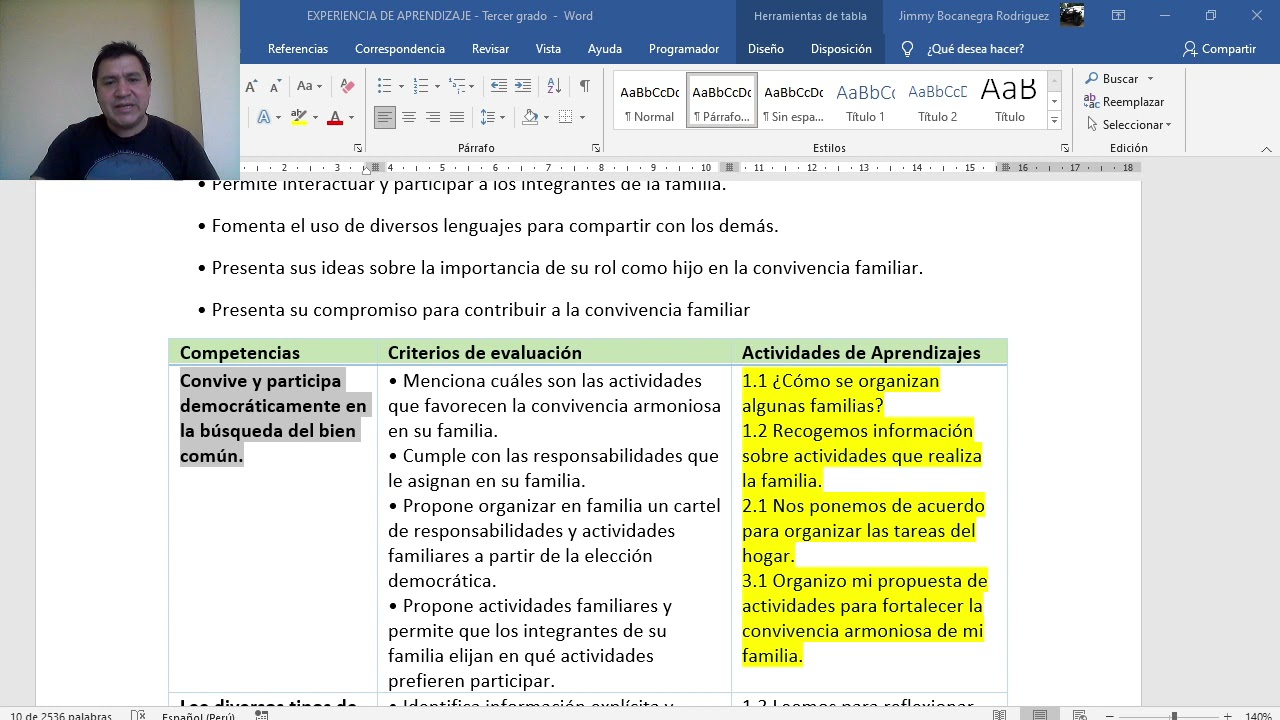1280x720 pixels.
Task: Open the Programador tab
Action: pyautogui.click(x=684, y=48)
